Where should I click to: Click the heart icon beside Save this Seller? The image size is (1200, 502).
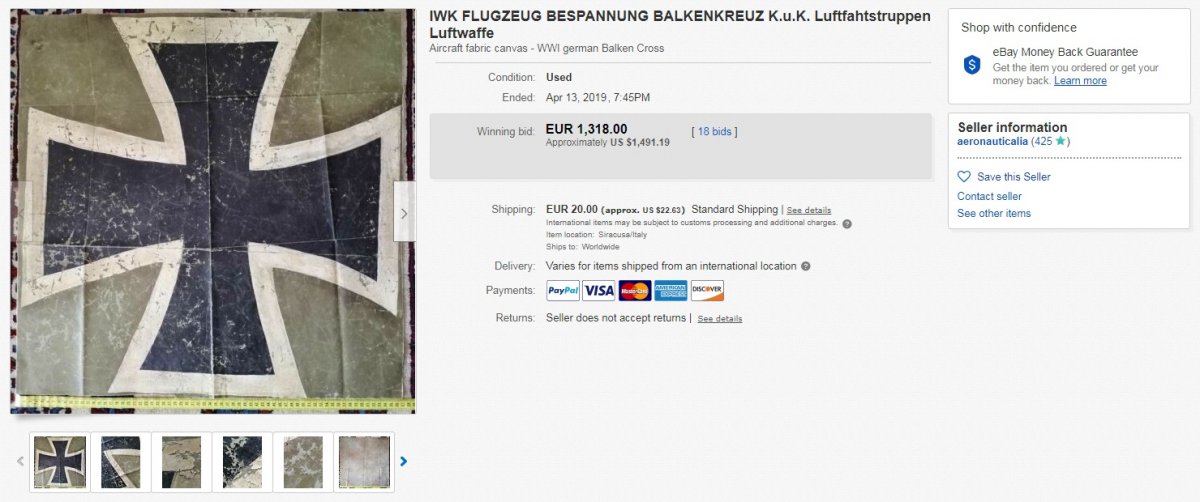(x=964, y=177)
